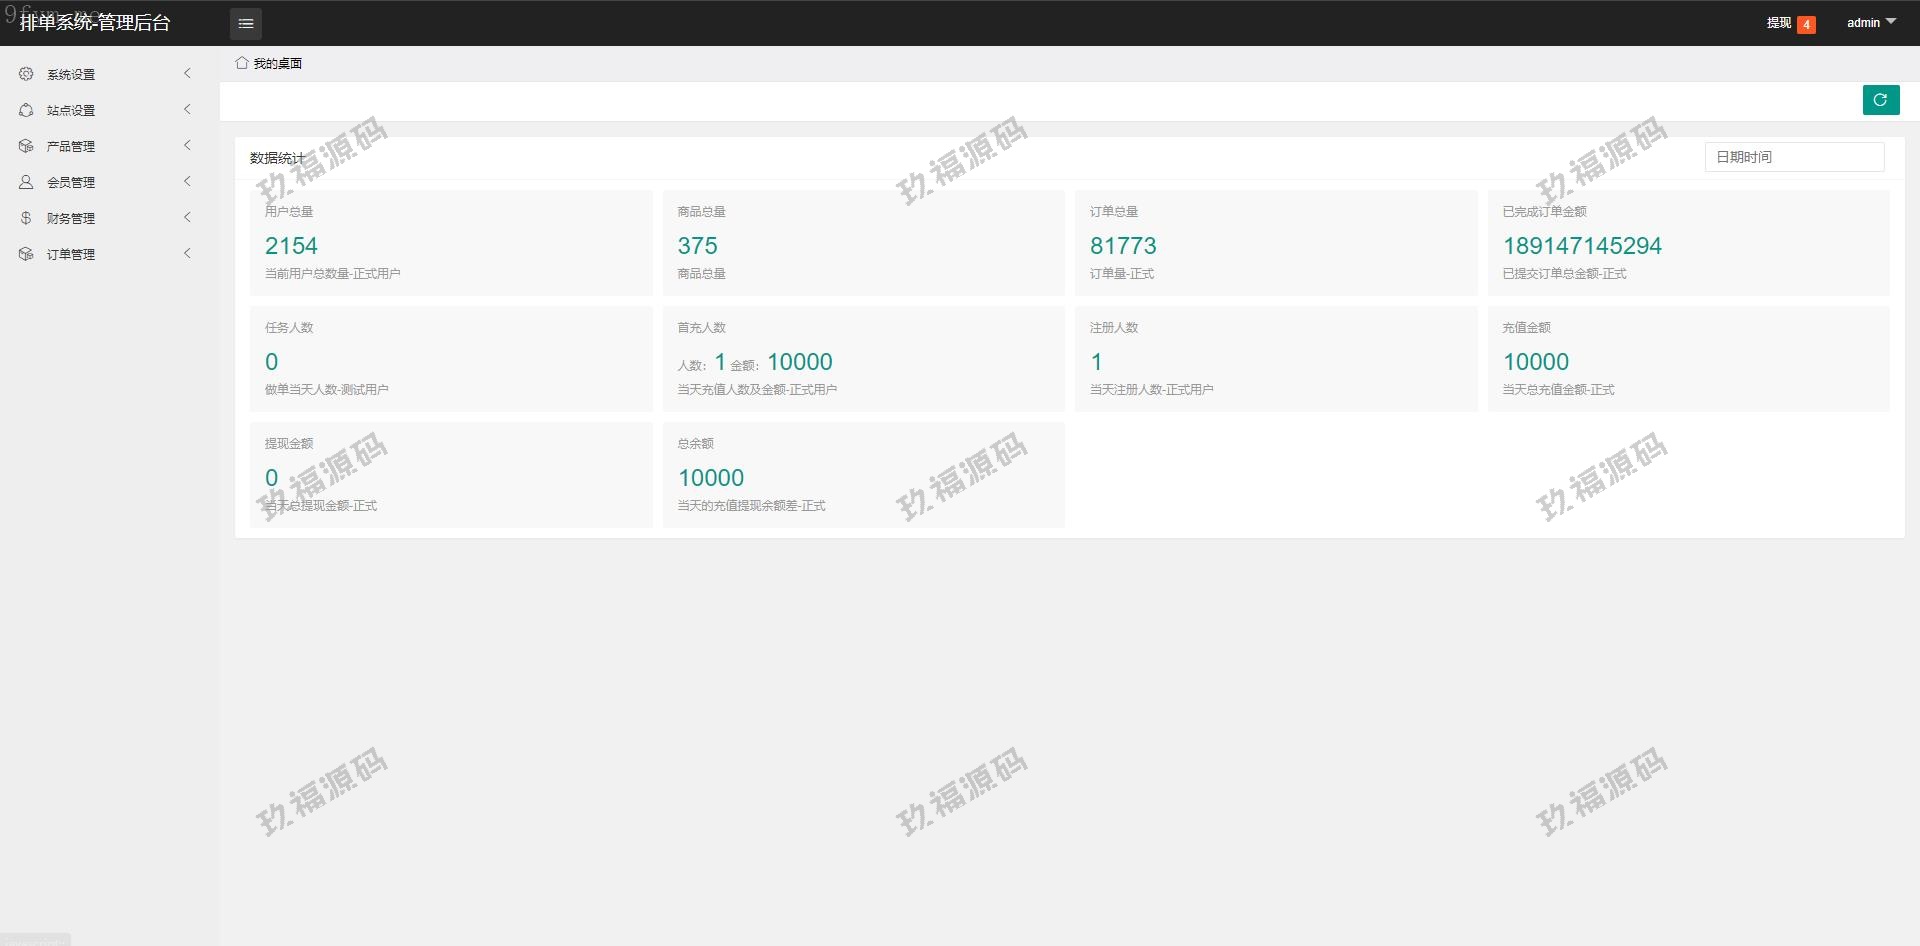Viewport: 1920px width, 946px height.
Task: Click the cube icon for 产品管理
Action: click(26, 146)
